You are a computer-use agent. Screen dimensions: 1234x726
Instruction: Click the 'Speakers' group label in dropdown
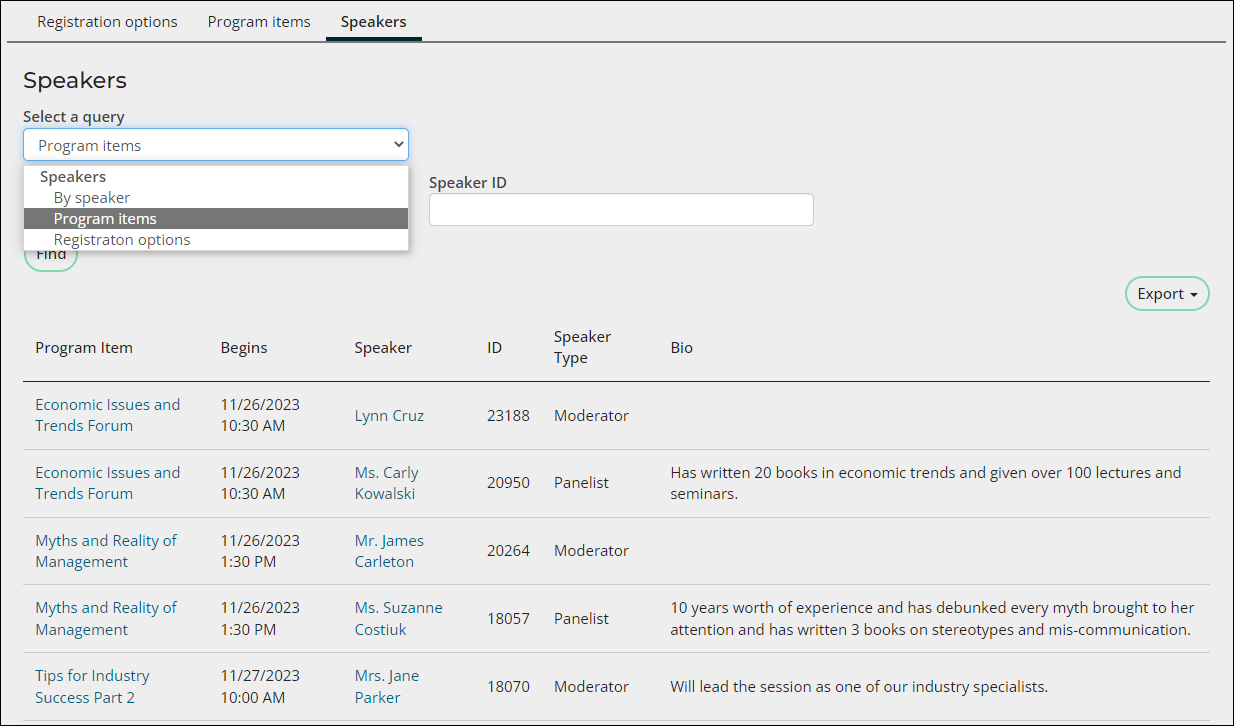(x=73, y=177)
